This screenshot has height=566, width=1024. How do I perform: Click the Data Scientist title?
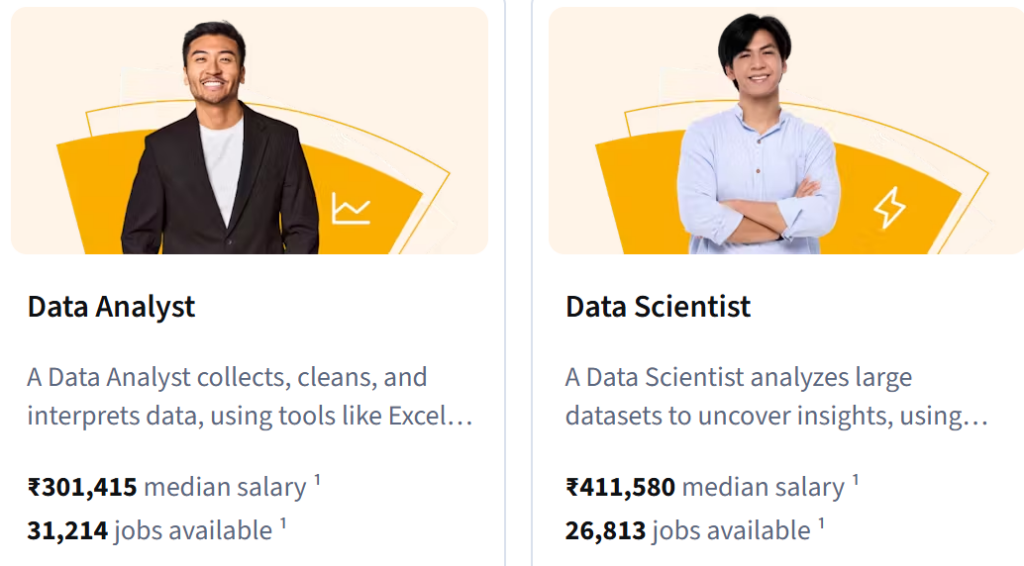[658, 306]
